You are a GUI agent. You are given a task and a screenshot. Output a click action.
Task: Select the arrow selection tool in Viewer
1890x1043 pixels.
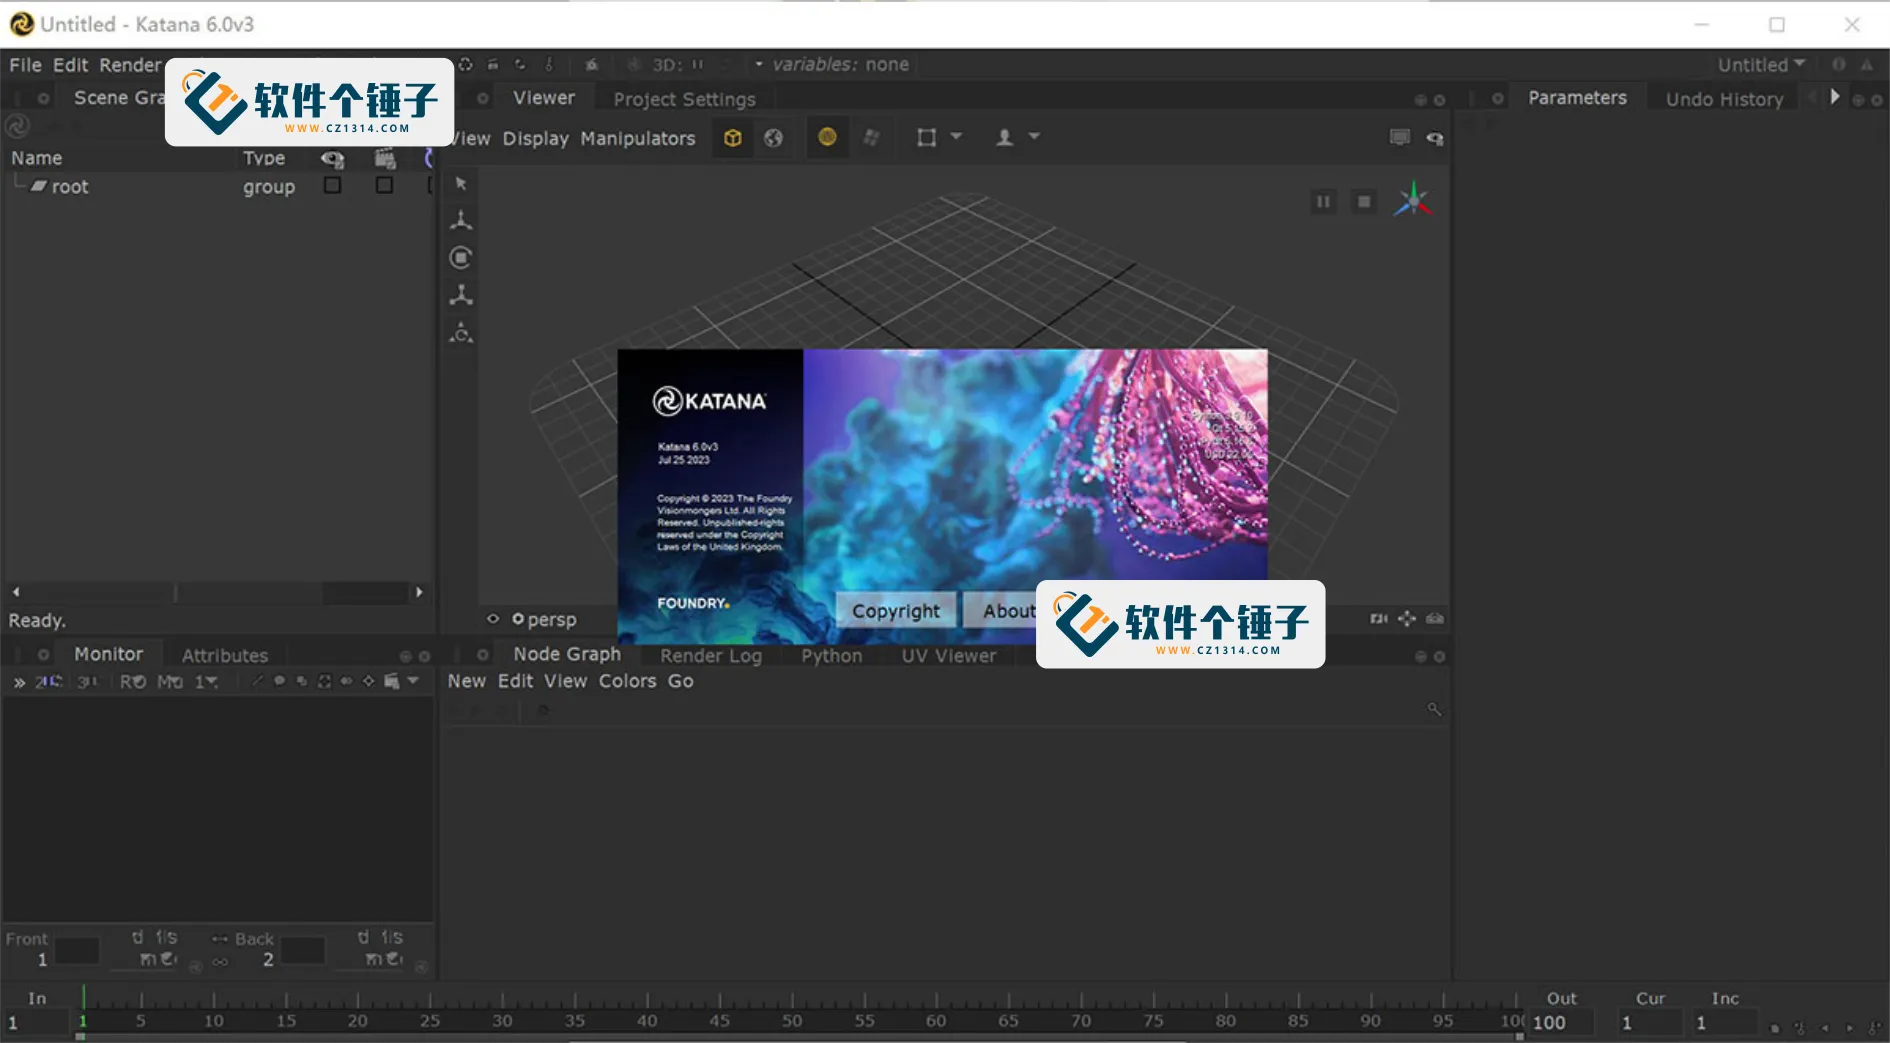click(x=461, y=183)
